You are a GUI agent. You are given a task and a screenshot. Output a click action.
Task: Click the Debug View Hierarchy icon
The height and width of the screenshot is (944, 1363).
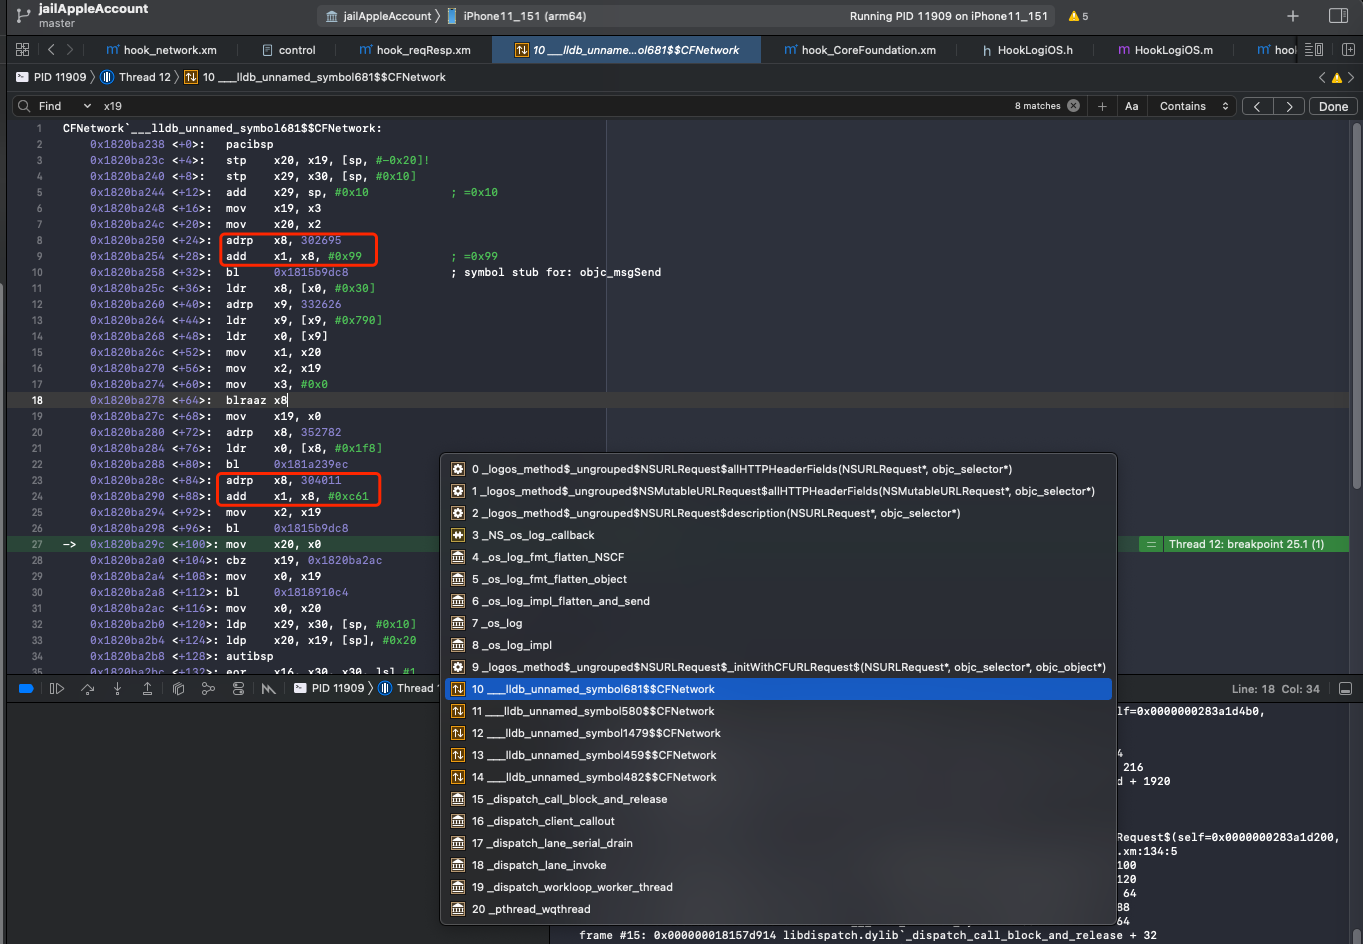click(x=178, y=688)
